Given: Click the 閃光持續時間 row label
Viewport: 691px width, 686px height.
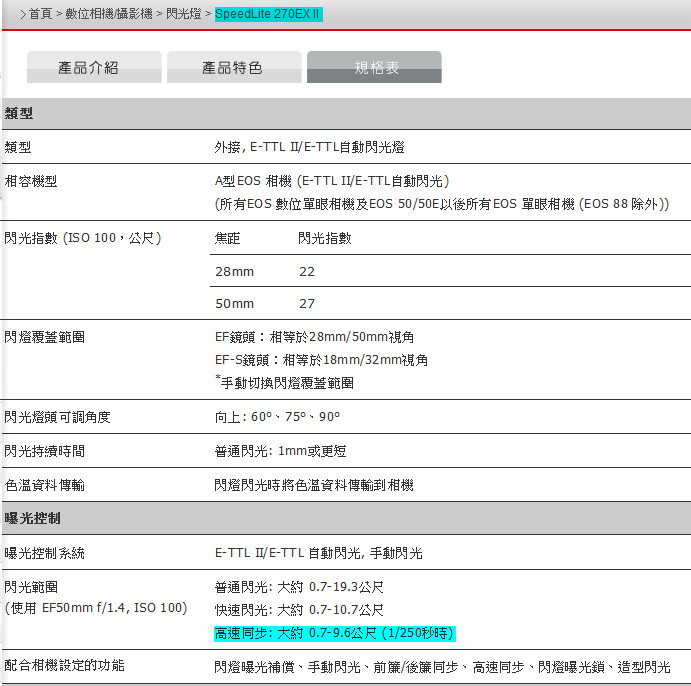Looking at the screenshot, I should click(x=45, y=451).
